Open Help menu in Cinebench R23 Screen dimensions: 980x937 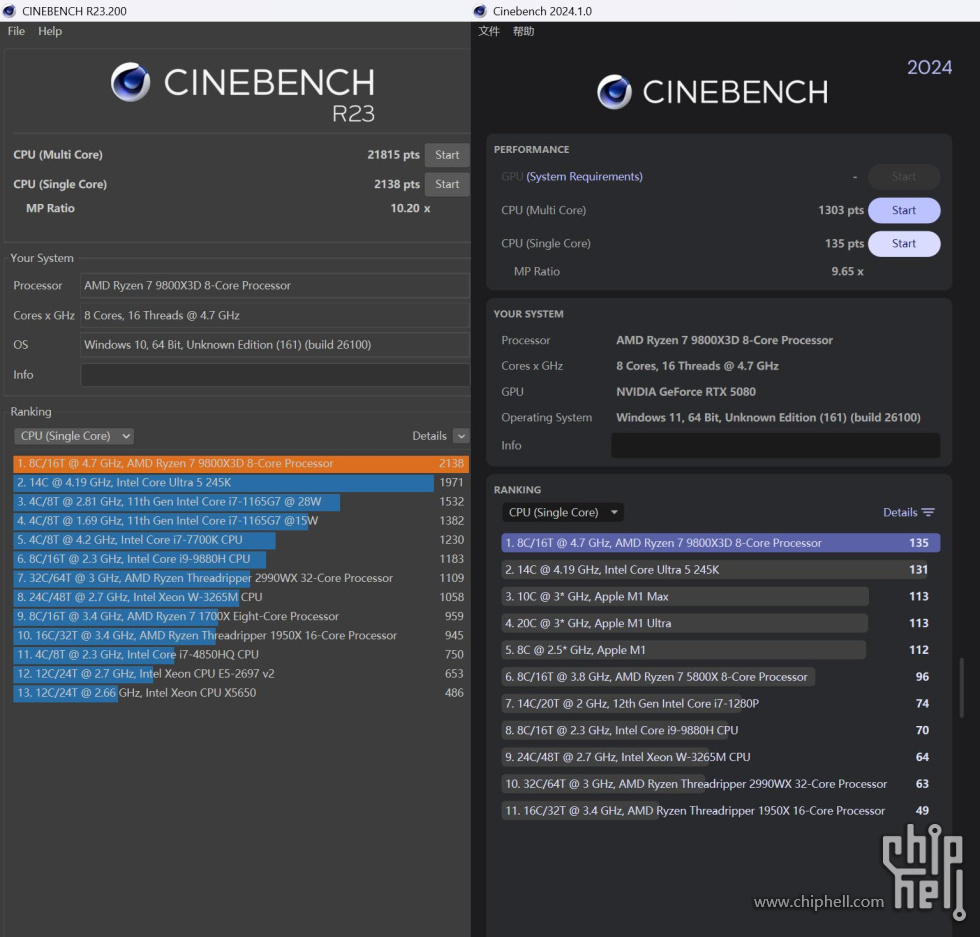[50, 31]
